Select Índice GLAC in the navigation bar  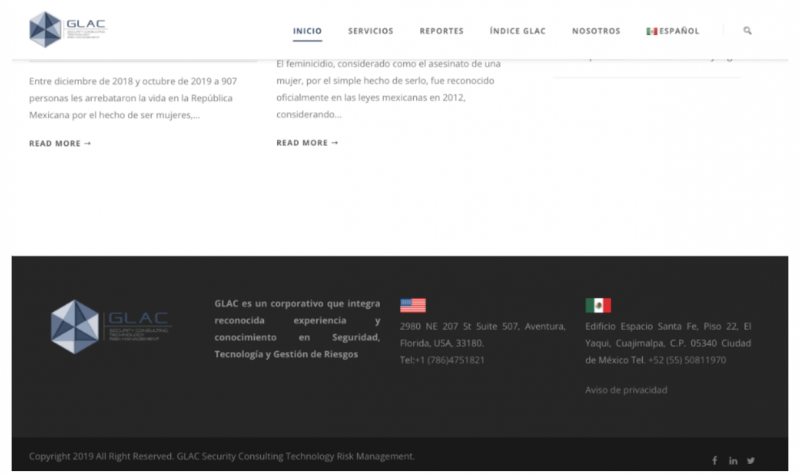(518, 31)
